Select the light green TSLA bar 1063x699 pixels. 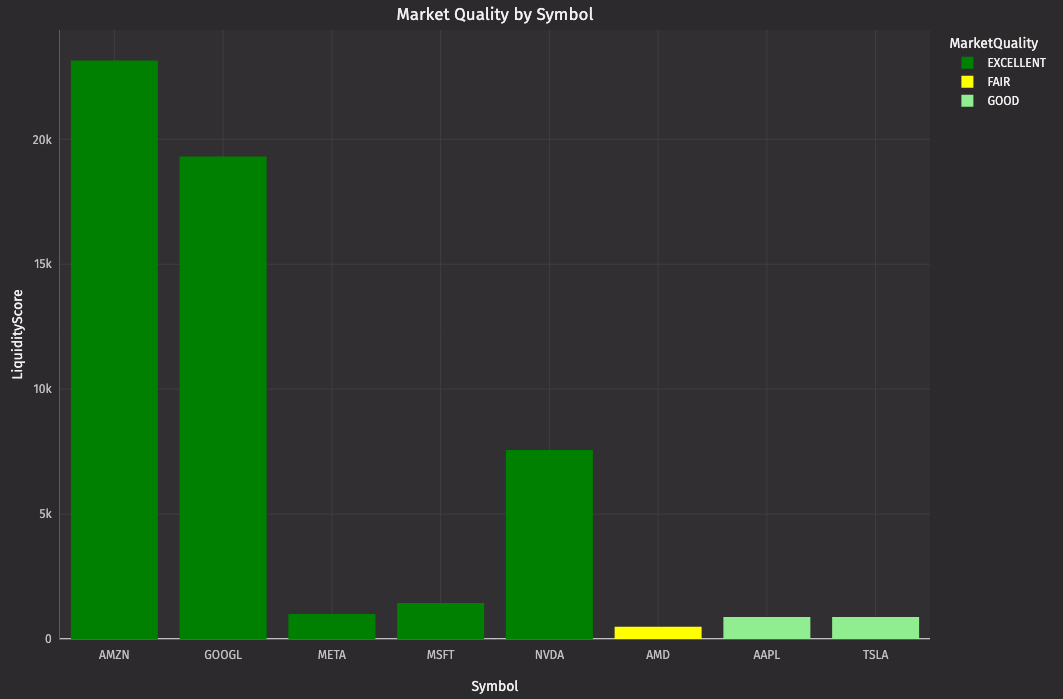point(875,627)
